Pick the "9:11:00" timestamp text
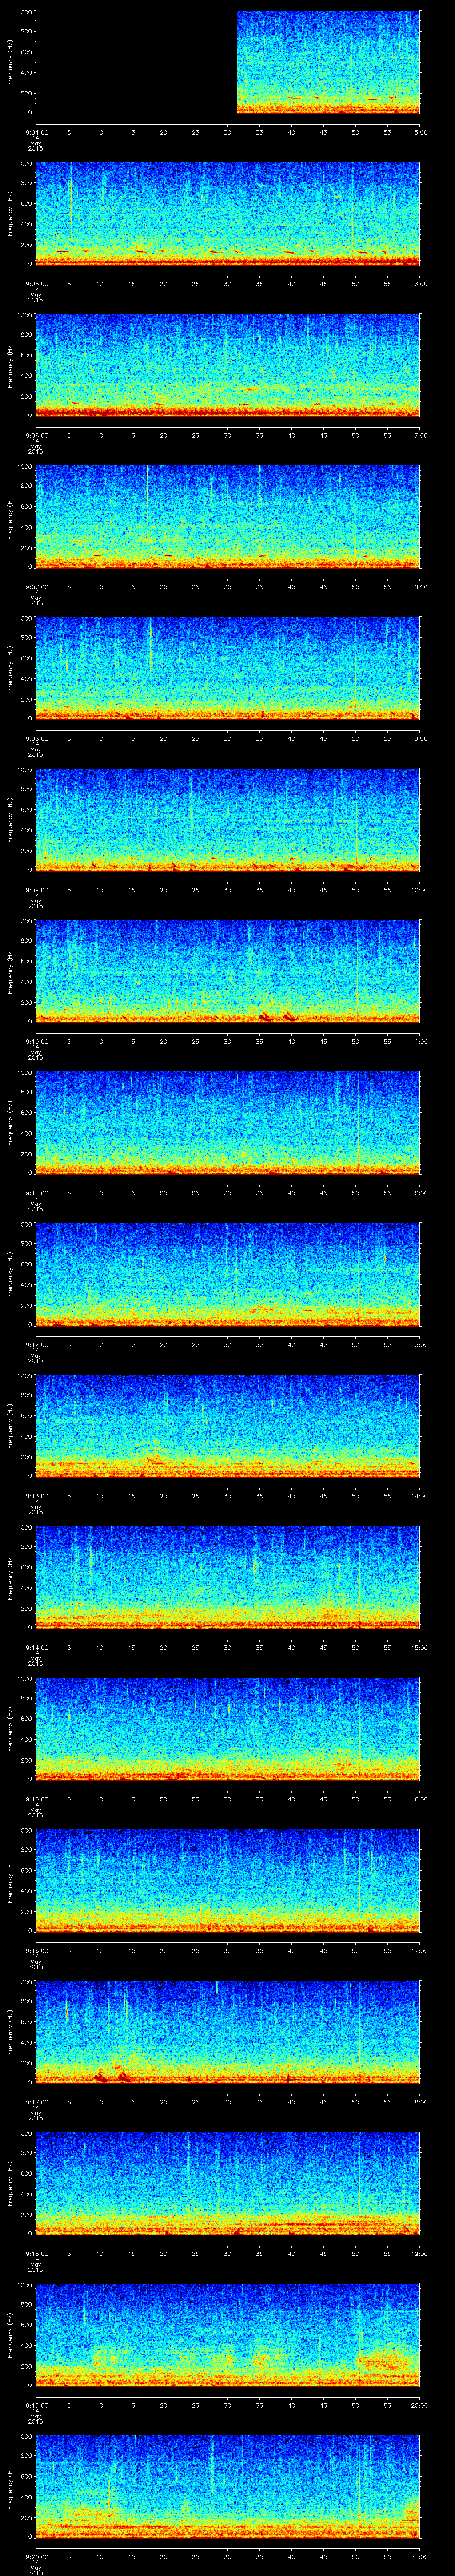Image resolution: width=455 pixels, height=2576 pixels. [36, 1193]
